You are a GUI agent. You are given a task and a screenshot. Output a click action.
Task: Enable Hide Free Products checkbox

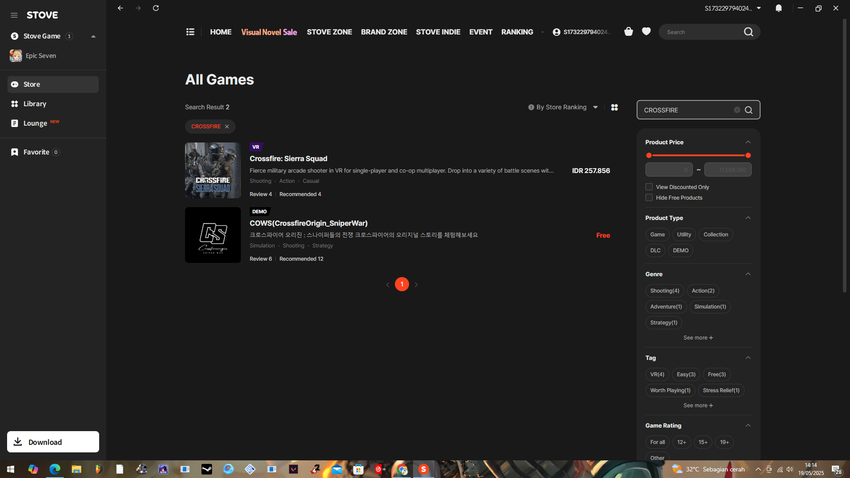(649, 198)
